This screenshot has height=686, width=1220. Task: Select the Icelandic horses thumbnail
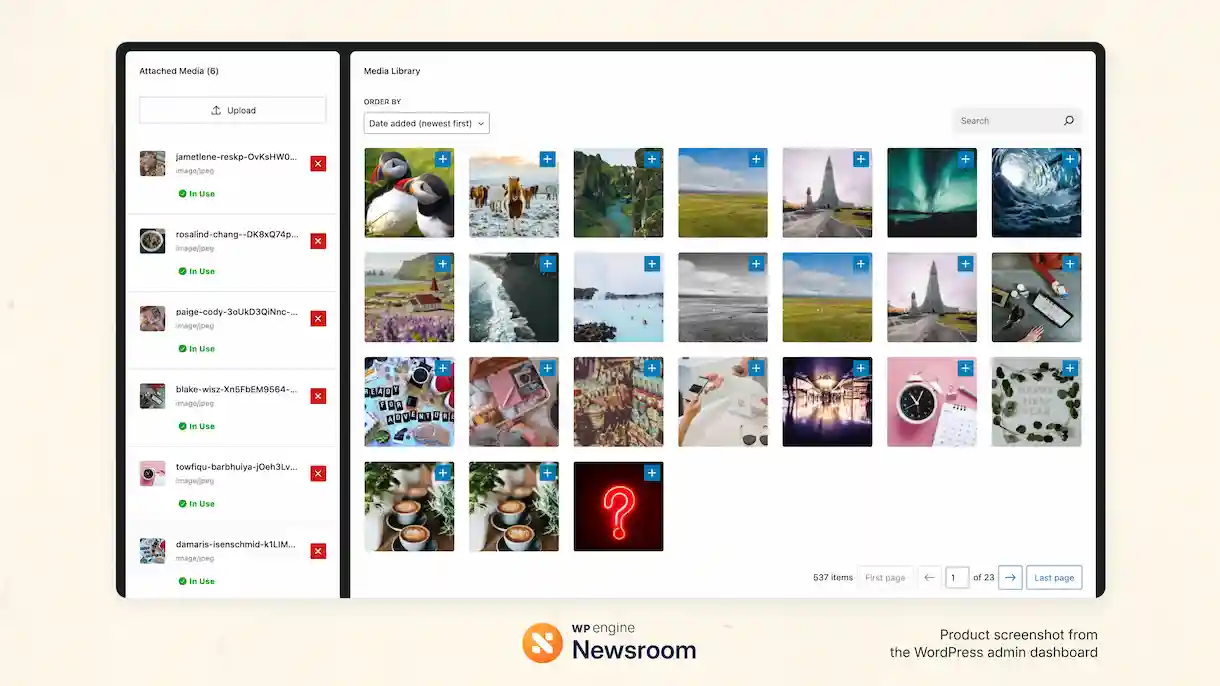(x=513, y=193)
